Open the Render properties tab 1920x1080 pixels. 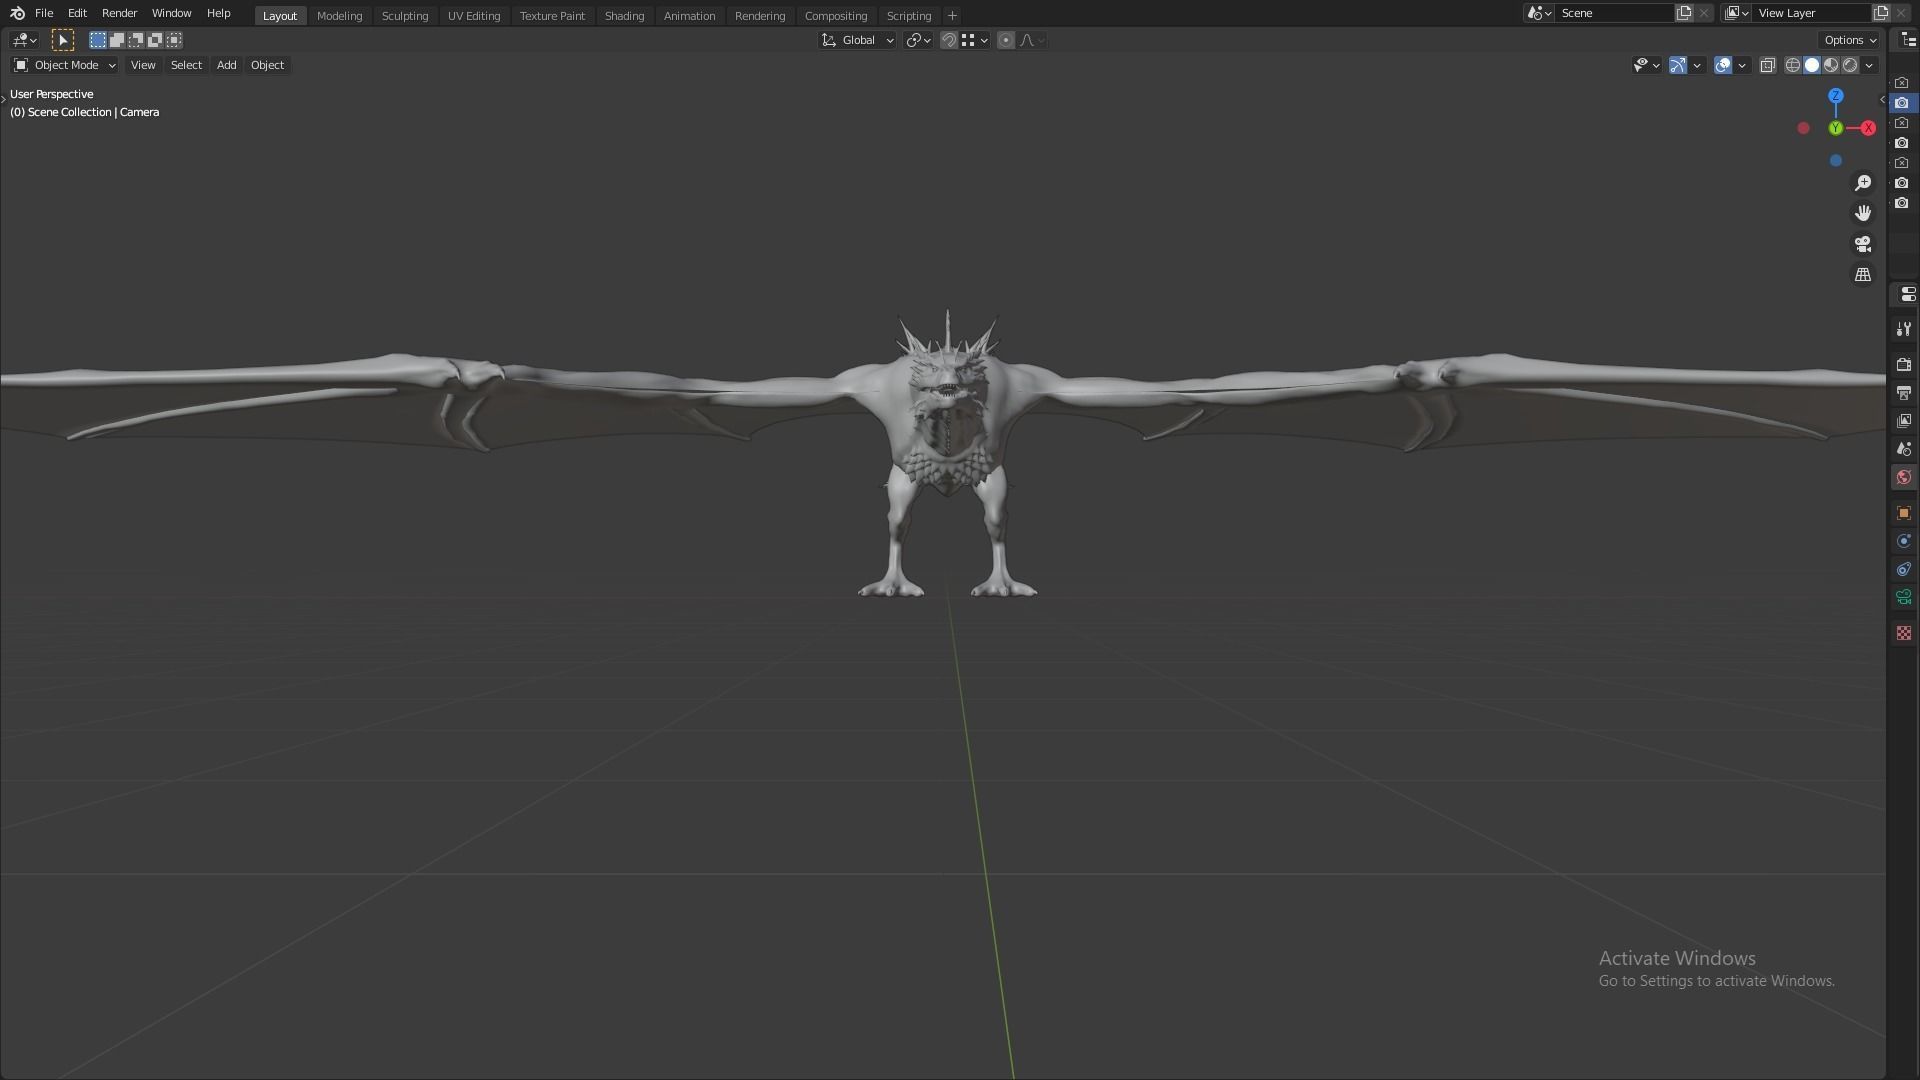click(x=1904, y=365)
